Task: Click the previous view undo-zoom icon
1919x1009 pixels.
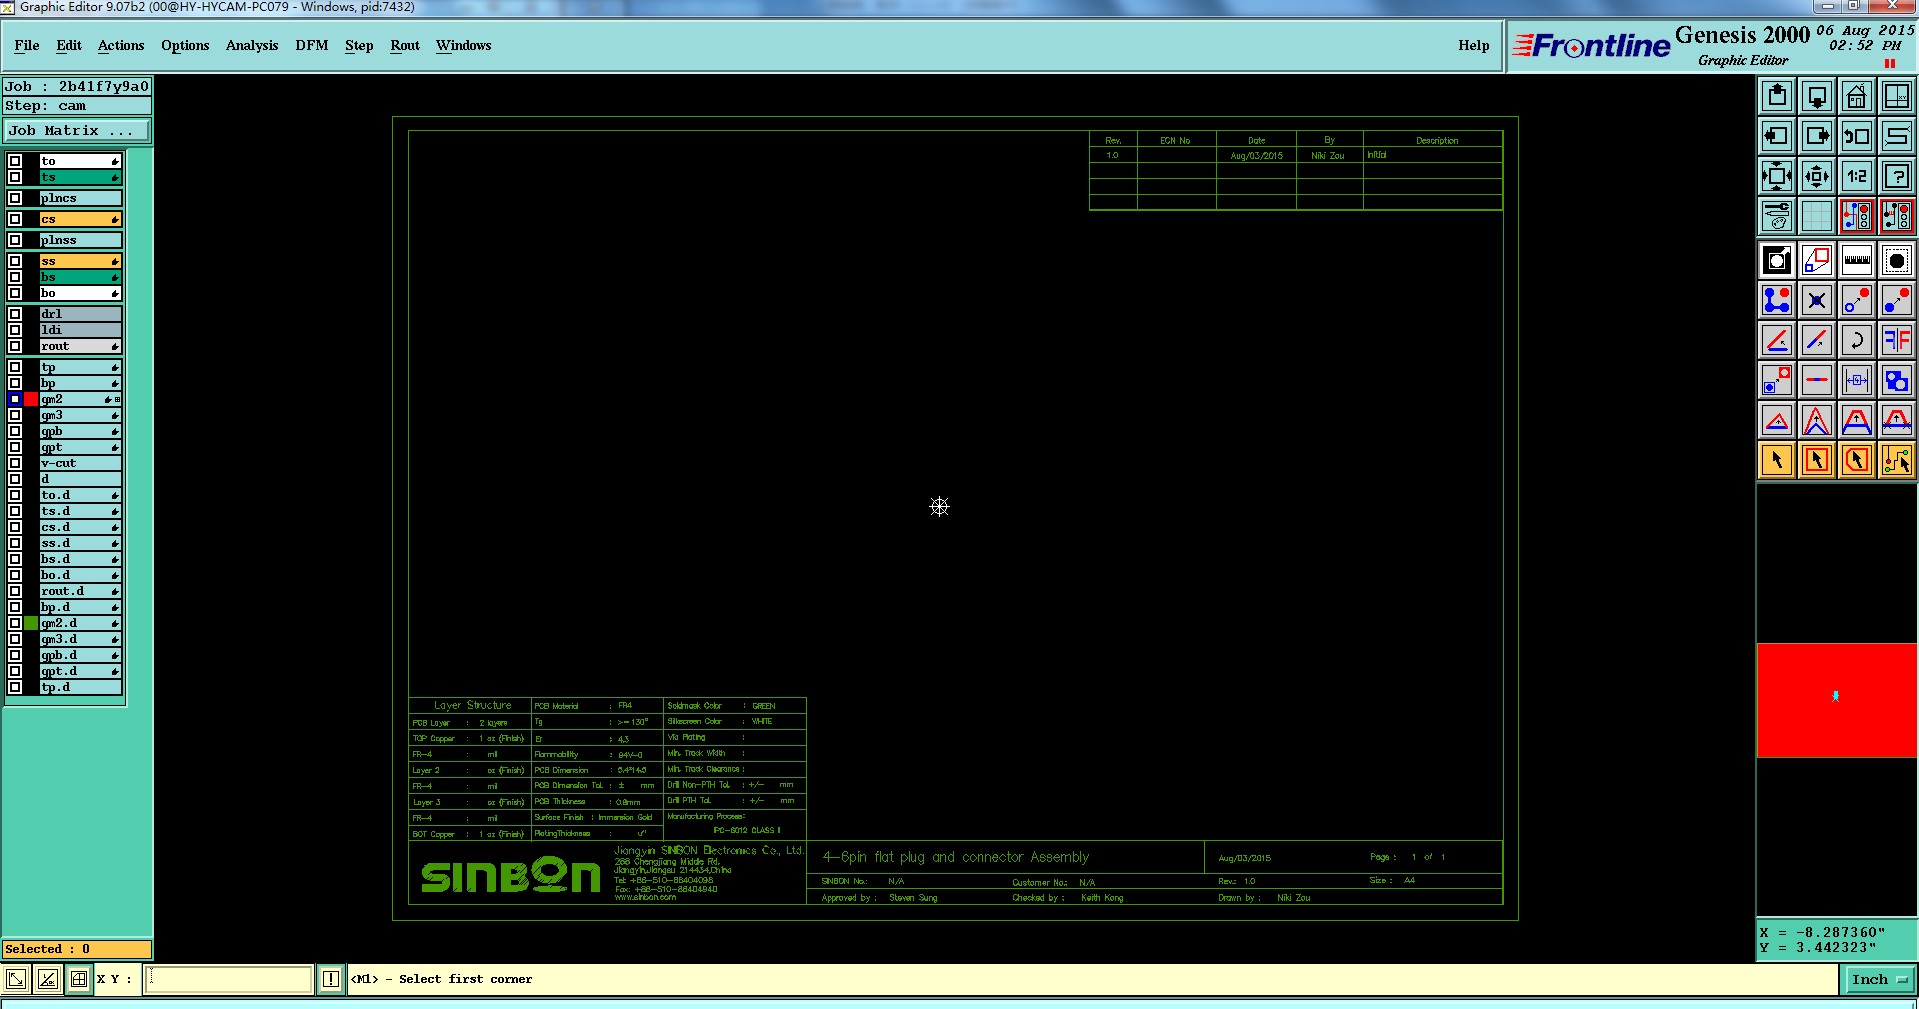Action: pyautogui.click(x=1856, y=136)
